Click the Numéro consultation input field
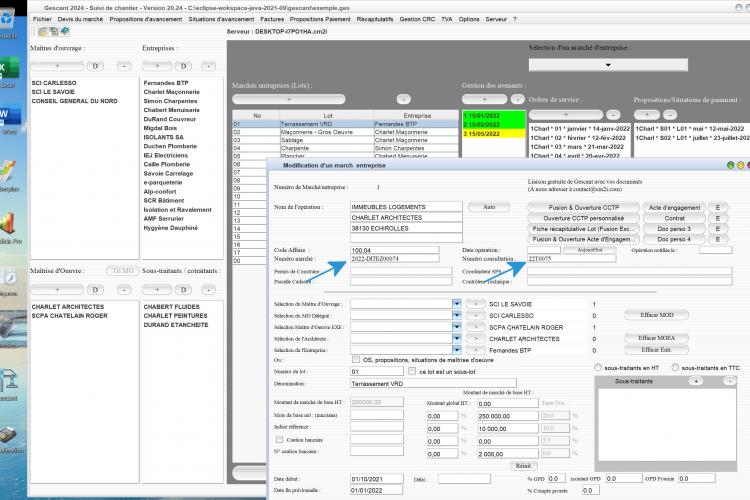 [572, 258]
